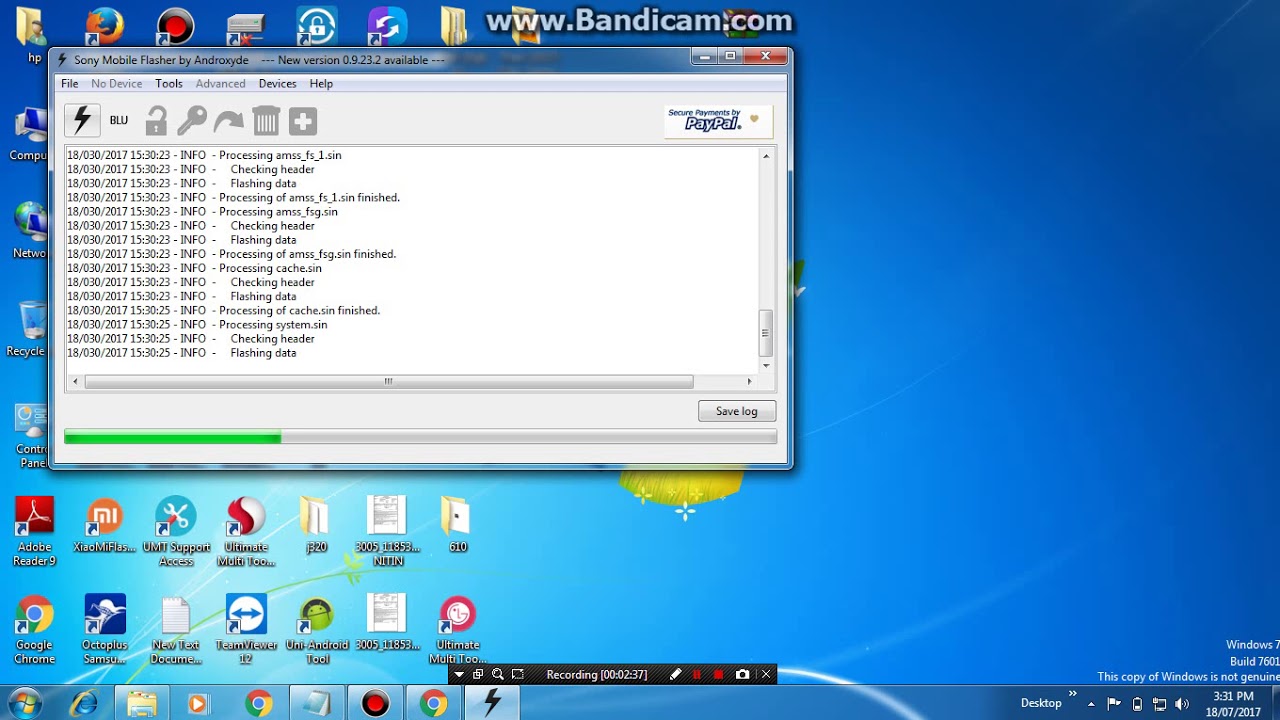This screenshot has height=720, width=1280.
Task: Select the Firefox desktop shortcut
Action: [104, 27]
